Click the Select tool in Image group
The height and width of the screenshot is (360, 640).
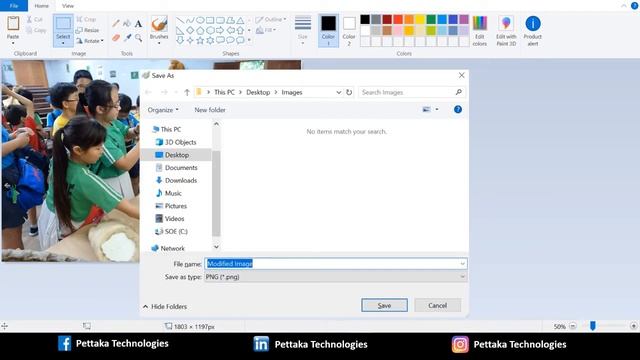tap(63, 30)
